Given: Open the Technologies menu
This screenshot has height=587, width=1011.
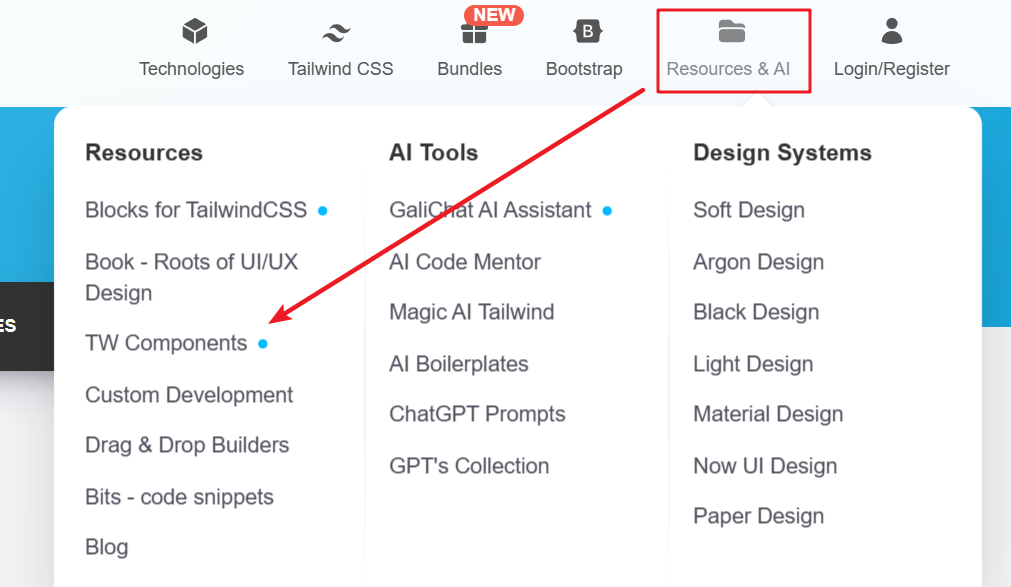Looking at the screenshot, I should (x=191, y=69).
